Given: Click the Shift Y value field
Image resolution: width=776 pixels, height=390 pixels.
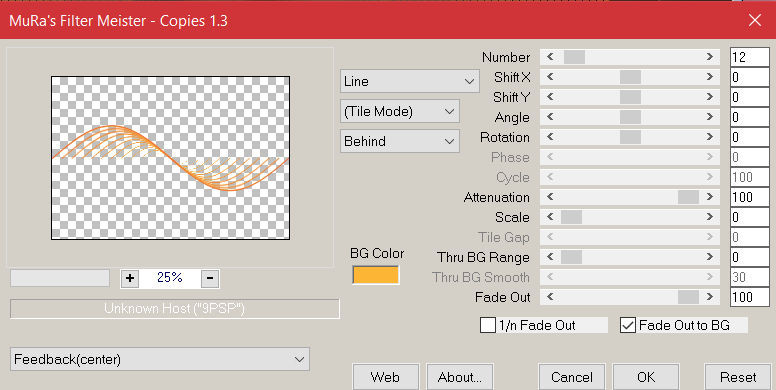Looking at the screenshot, I should [x=750, y=97].
